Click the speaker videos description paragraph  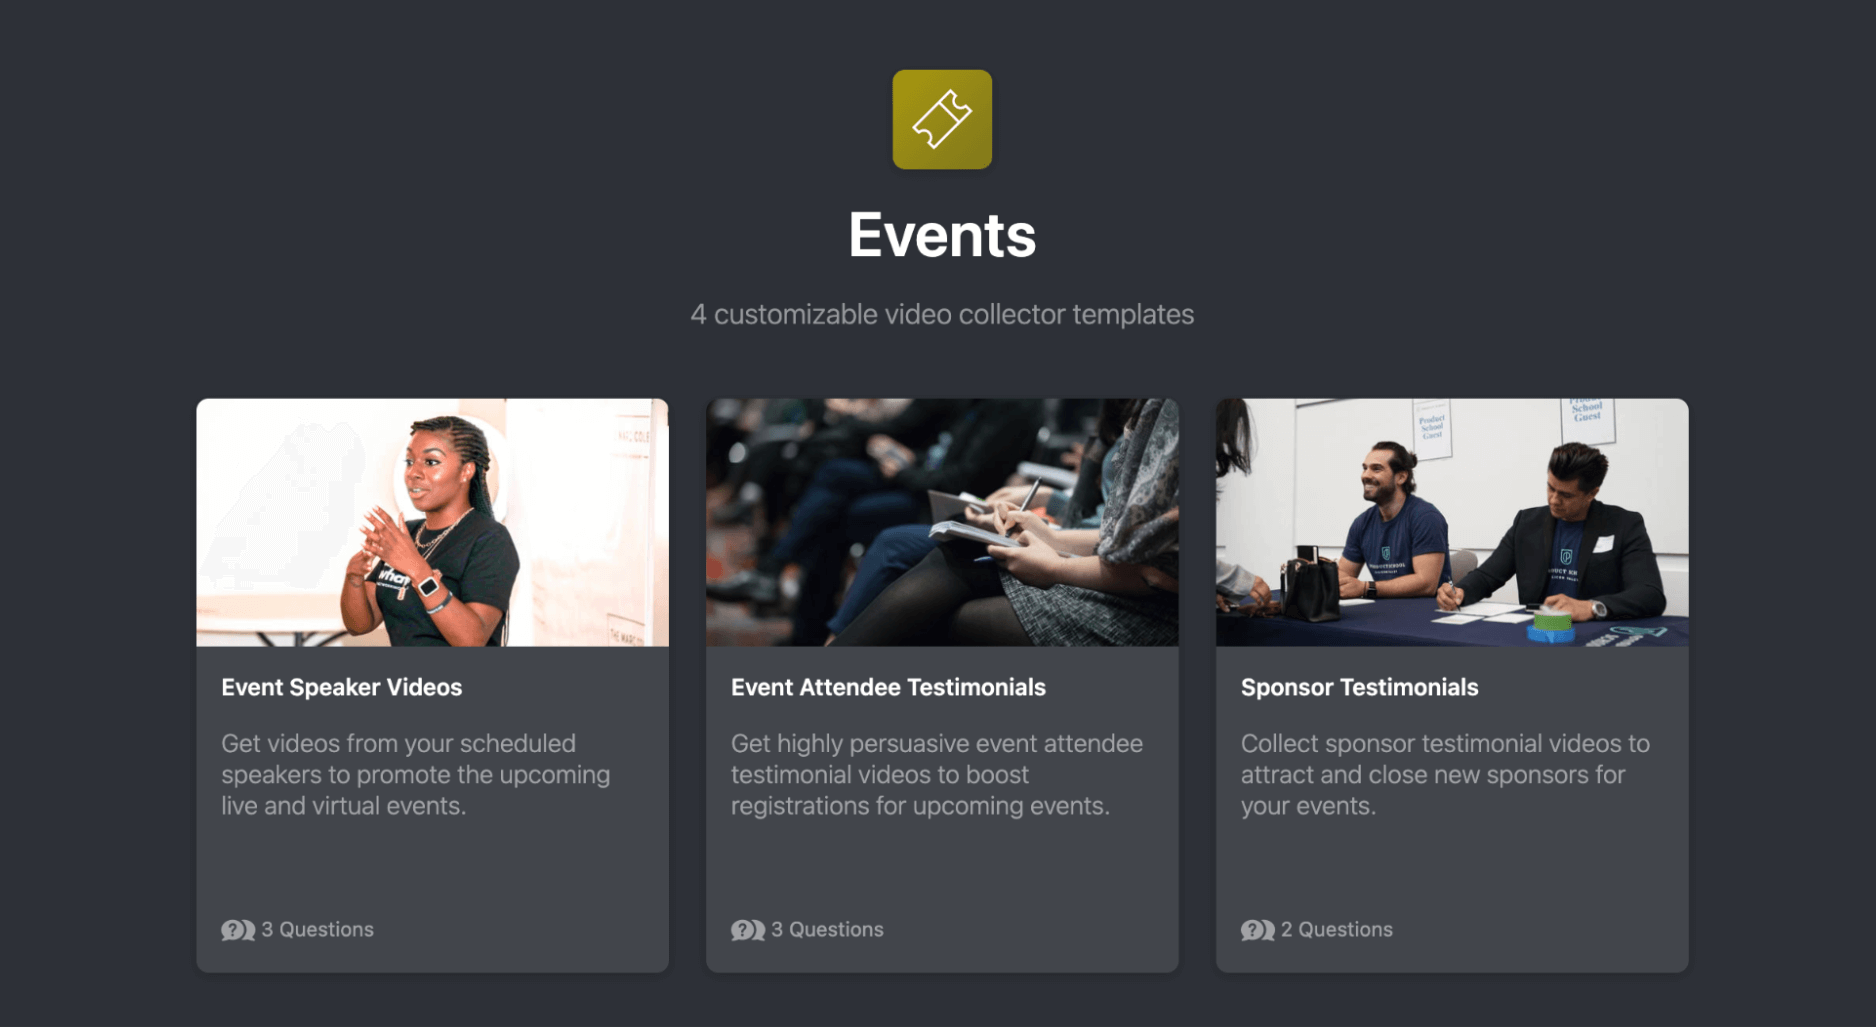point(415,774)
